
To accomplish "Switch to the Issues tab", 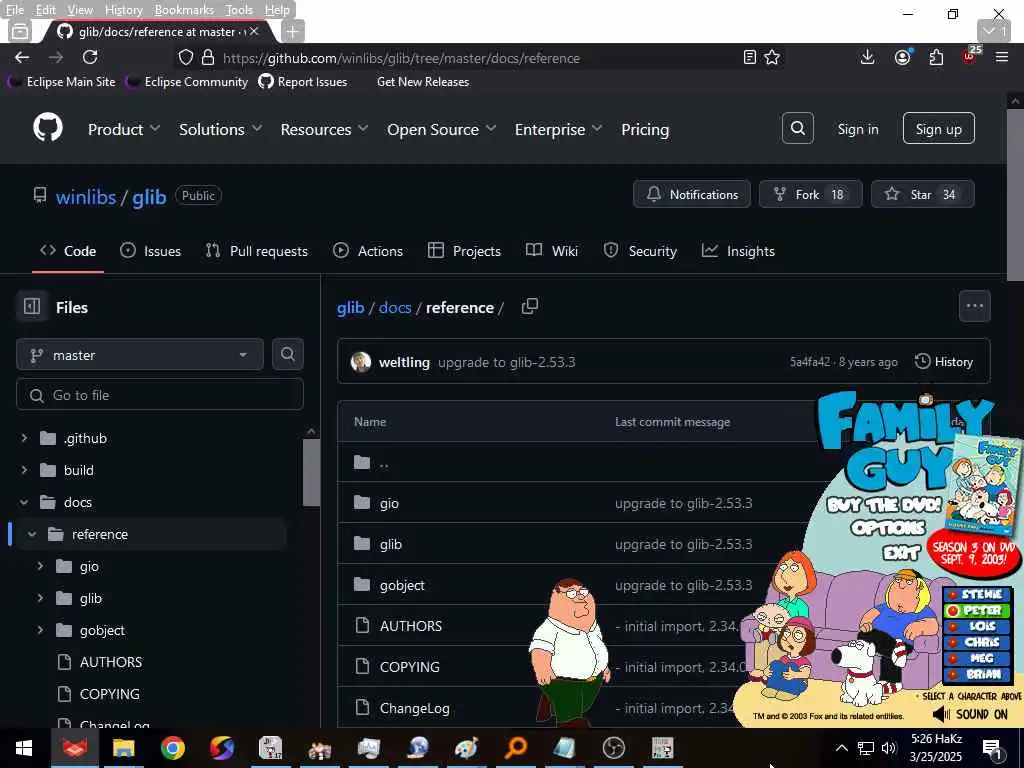I will (150, 251).
